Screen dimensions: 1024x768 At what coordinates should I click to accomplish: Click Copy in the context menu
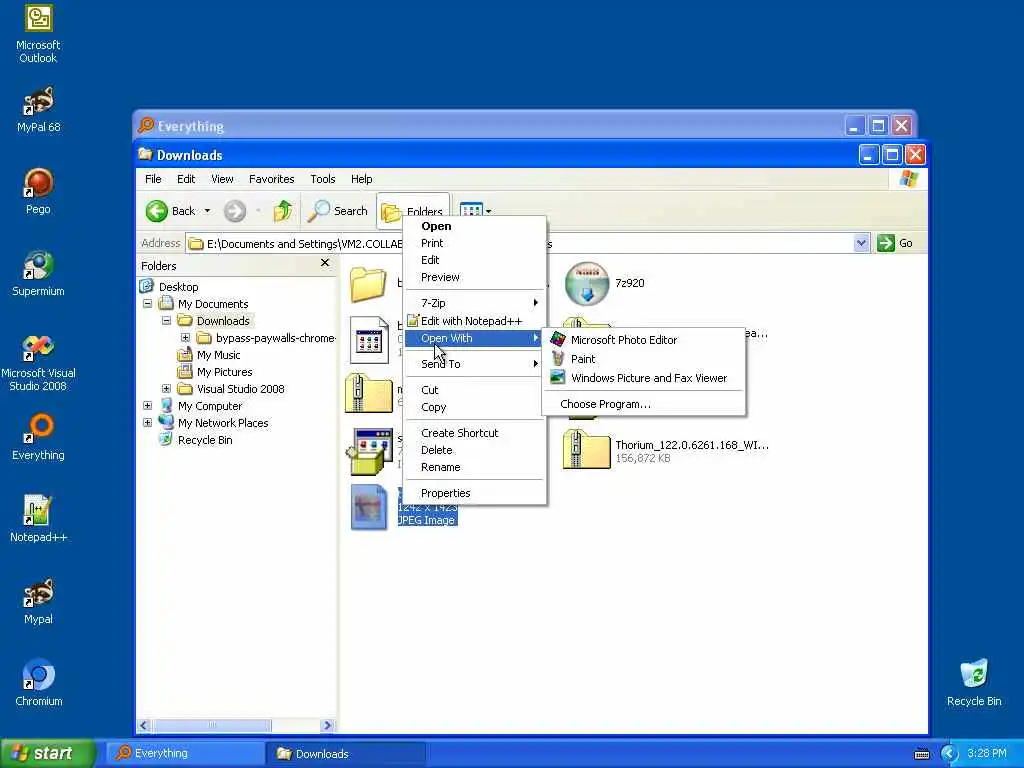click(x=475, y=407)
